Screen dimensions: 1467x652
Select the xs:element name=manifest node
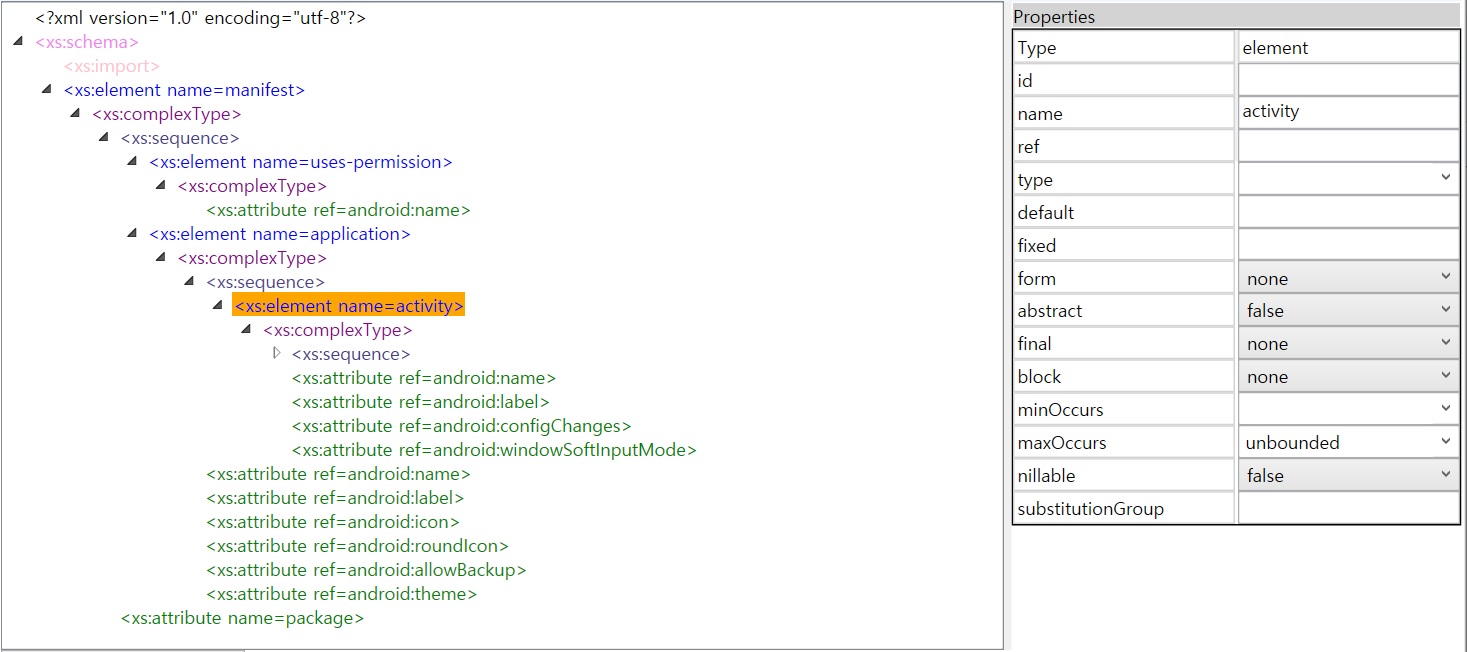point(184,90)
